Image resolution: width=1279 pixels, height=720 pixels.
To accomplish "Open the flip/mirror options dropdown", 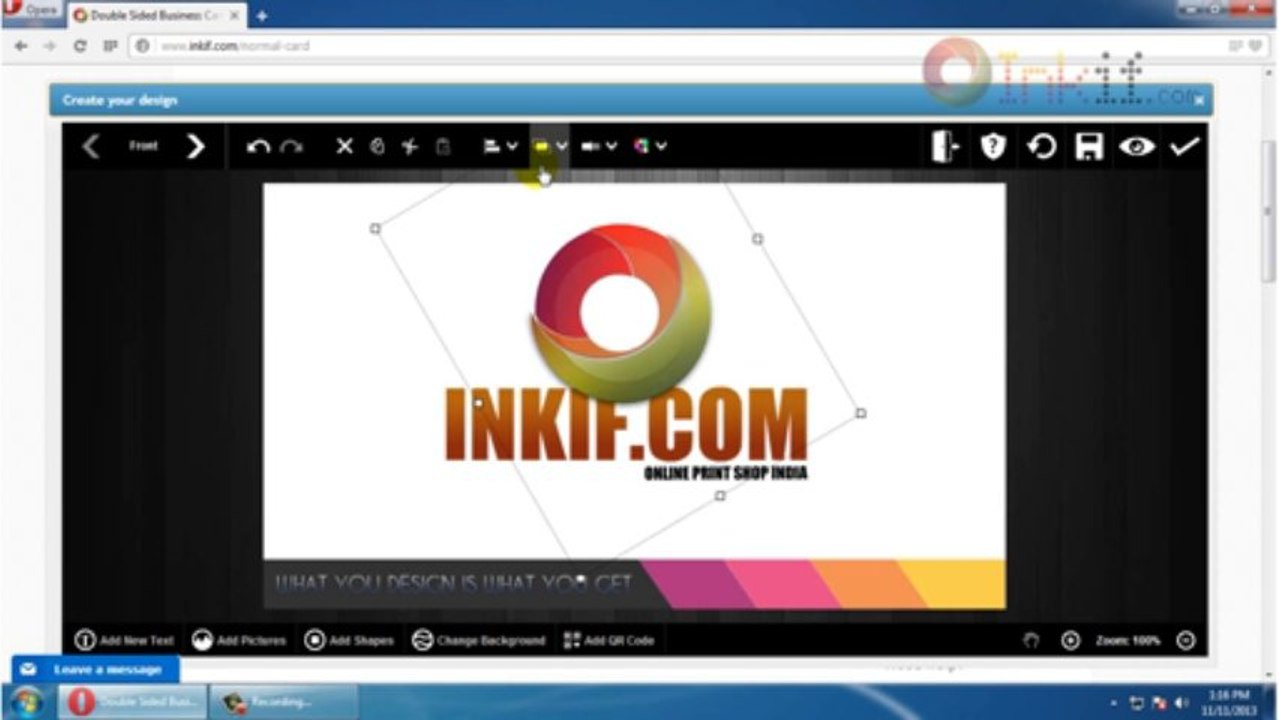I will point(599,146).
